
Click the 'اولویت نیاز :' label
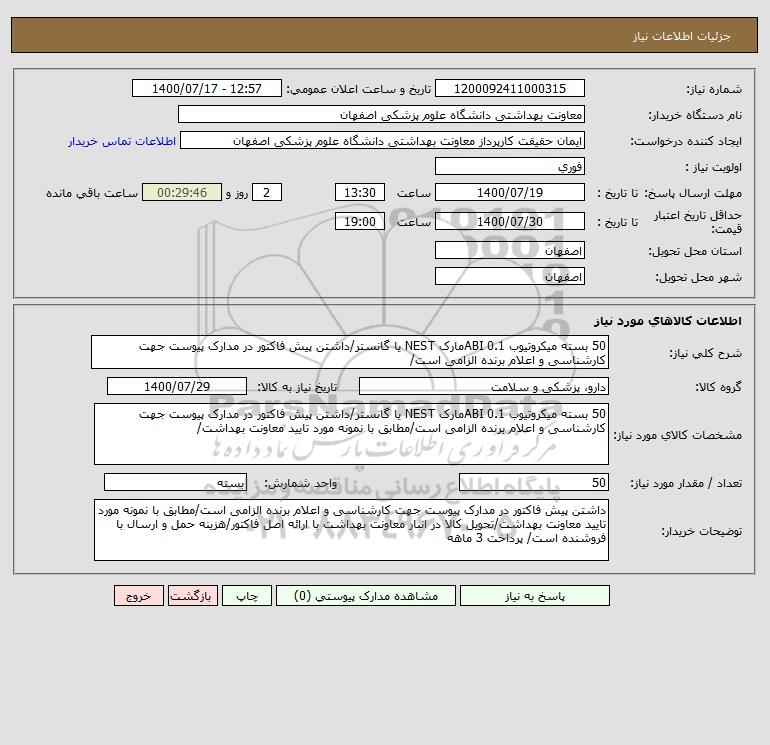click(714, 167)
